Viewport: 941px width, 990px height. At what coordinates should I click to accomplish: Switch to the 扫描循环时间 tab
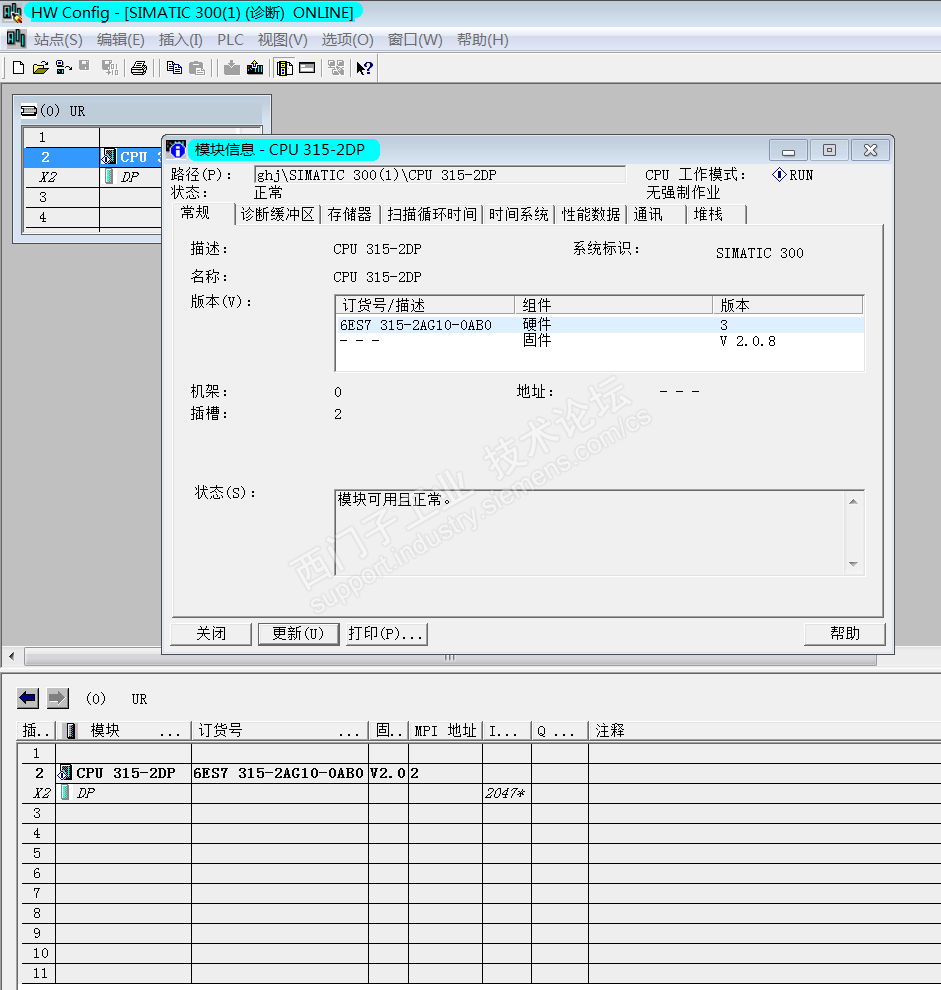tap(432, 215)
